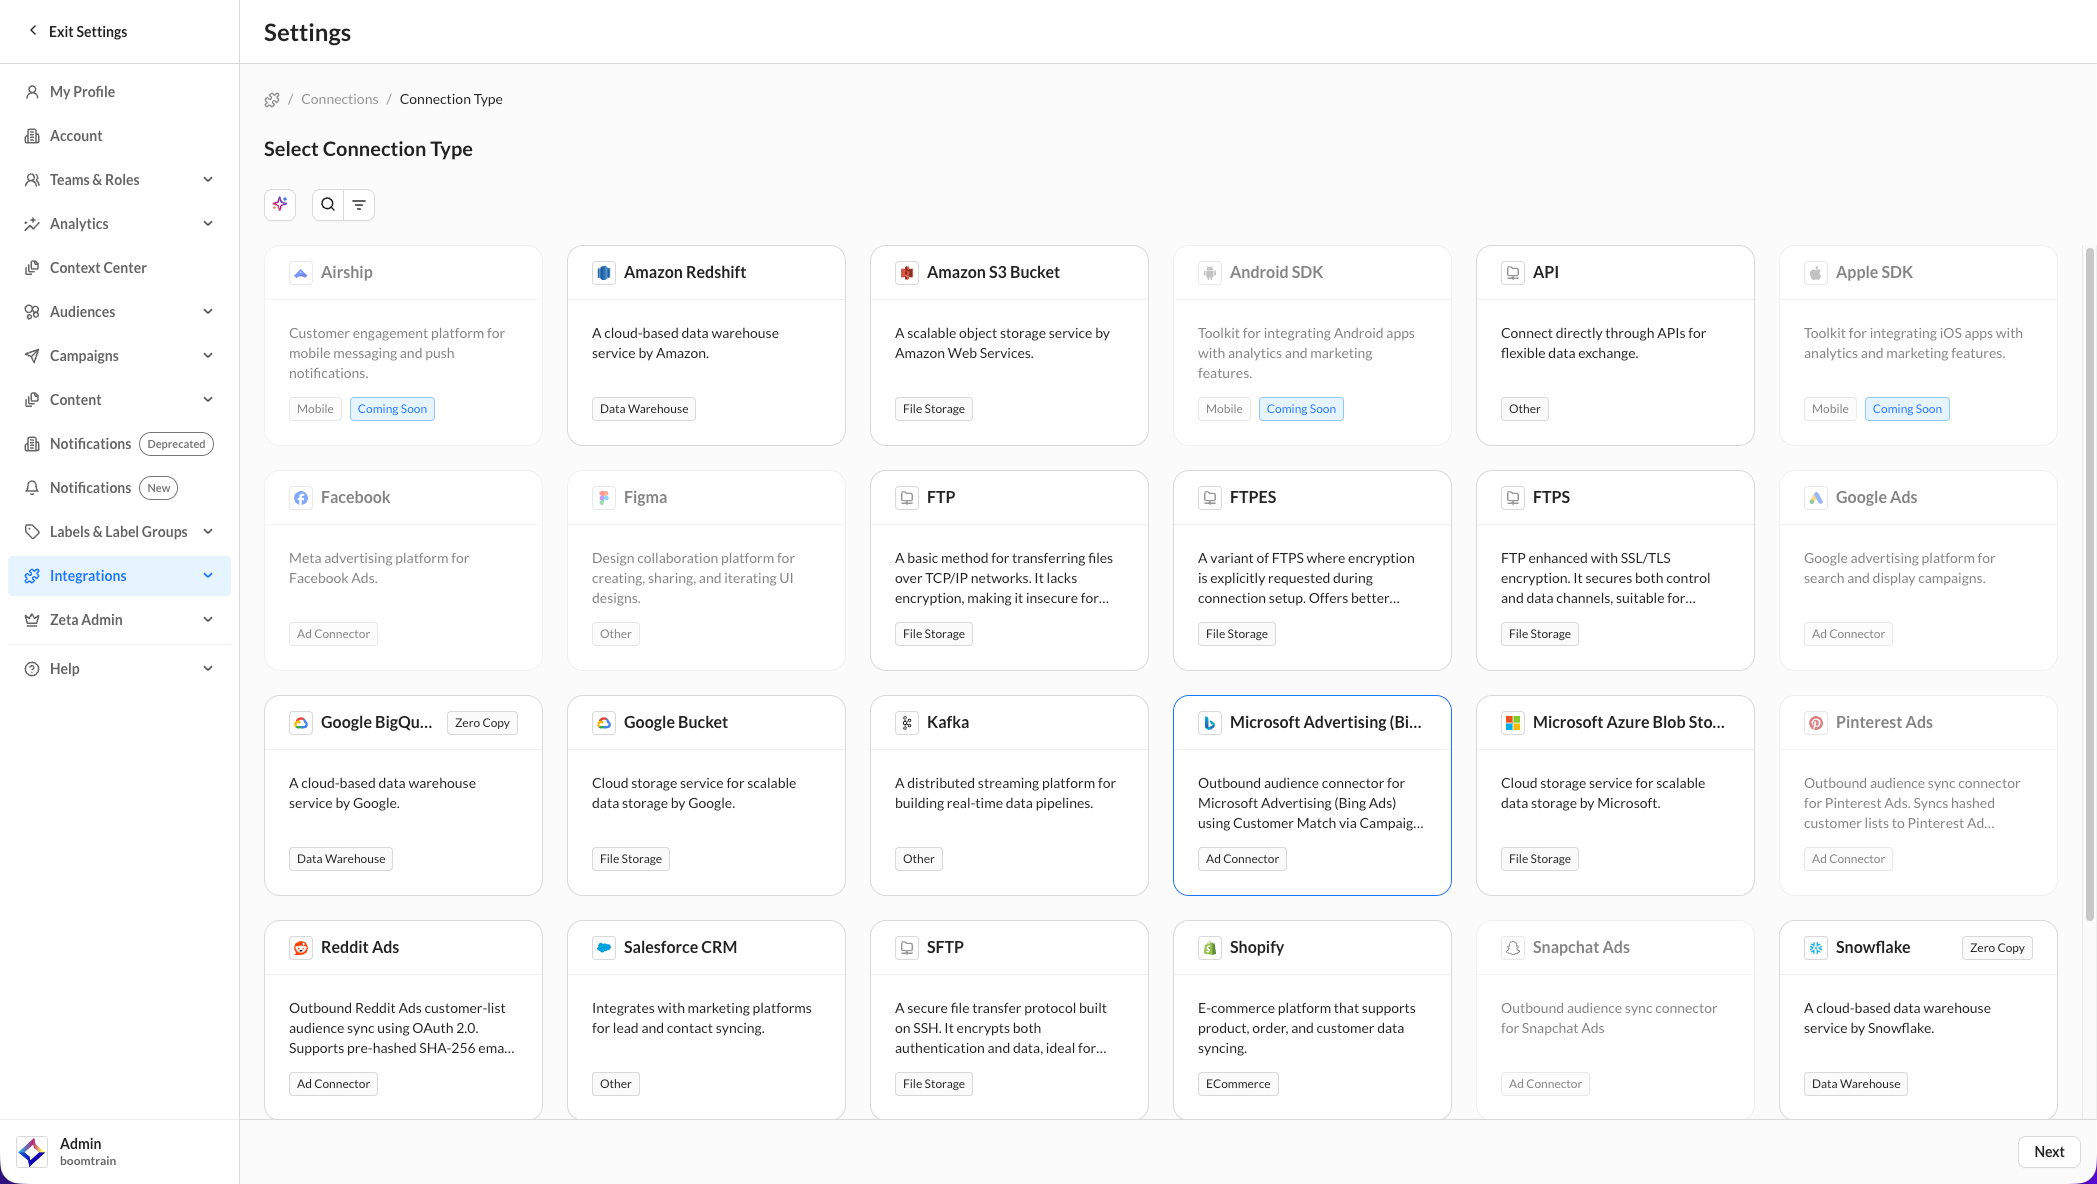Screen dimensions: 2097x1184
Task: Select the Amazon Redshift connection card title
Action: [x=685, y=272]
